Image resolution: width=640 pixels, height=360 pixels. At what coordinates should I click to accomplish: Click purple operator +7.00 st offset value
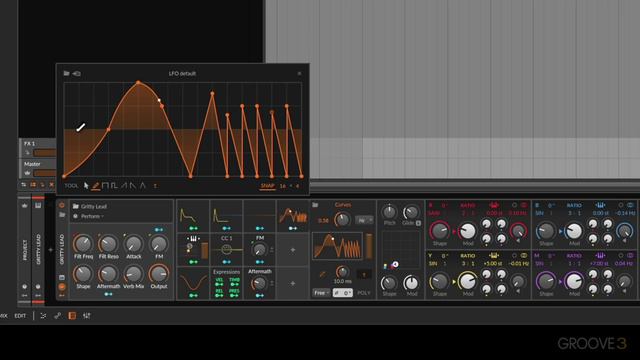(x=600, y=264)
